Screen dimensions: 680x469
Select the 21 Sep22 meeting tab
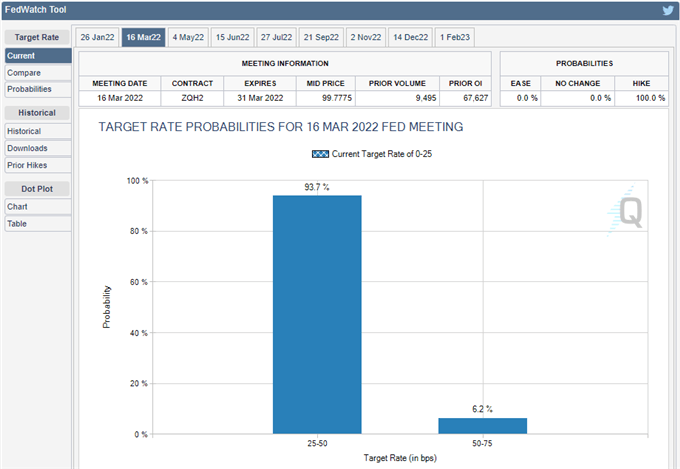point(321,37)
